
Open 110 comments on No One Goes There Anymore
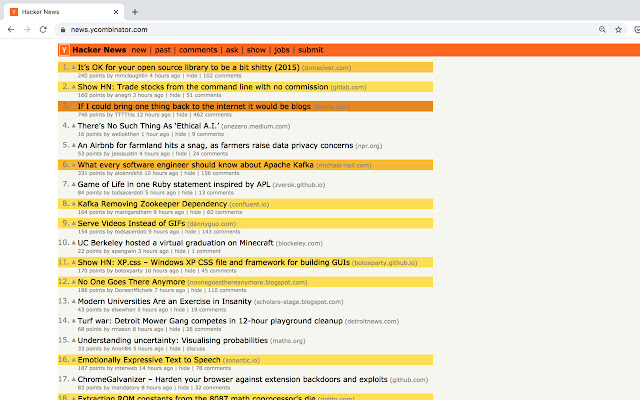(x=227, y=290)
